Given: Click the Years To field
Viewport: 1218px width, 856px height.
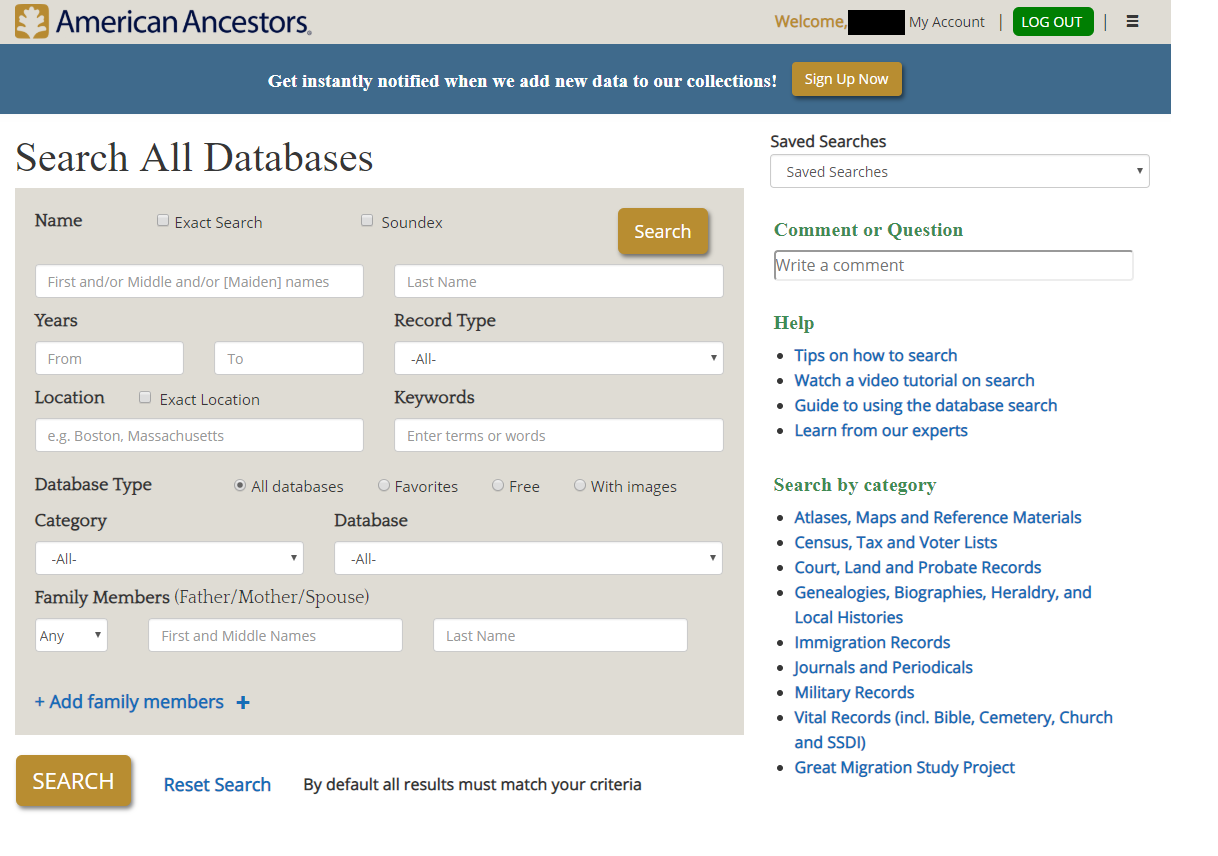Looking at the screenshot, I should pos(289,358).
